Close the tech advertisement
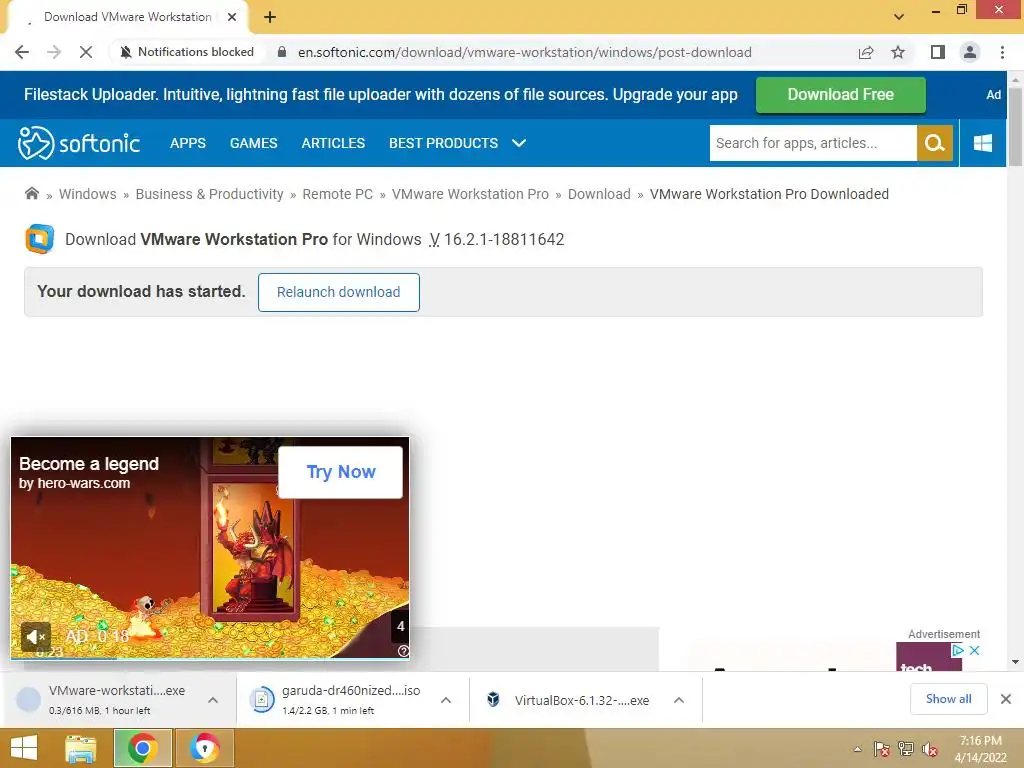Image resolution: width=1024 pixels, height=768 pixels. [x=974, y=650]
